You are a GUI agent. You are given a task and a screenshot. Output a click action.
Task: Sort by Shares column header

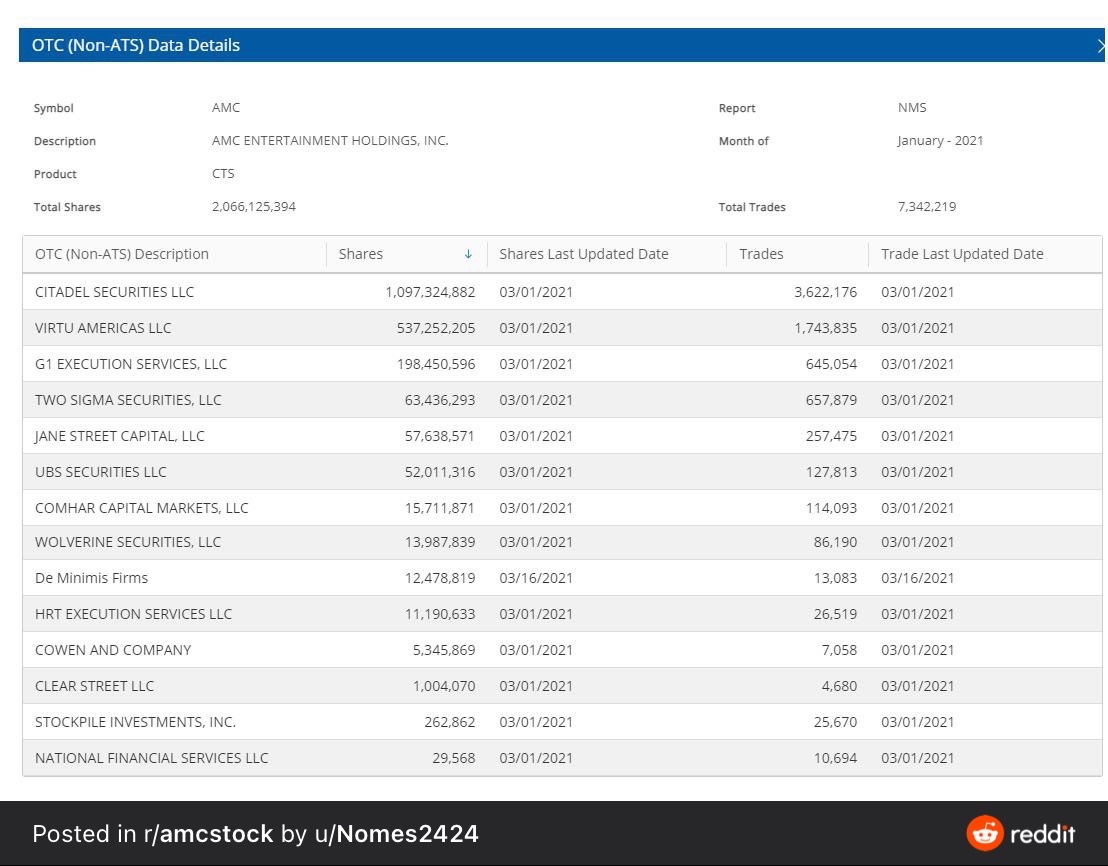360,254
